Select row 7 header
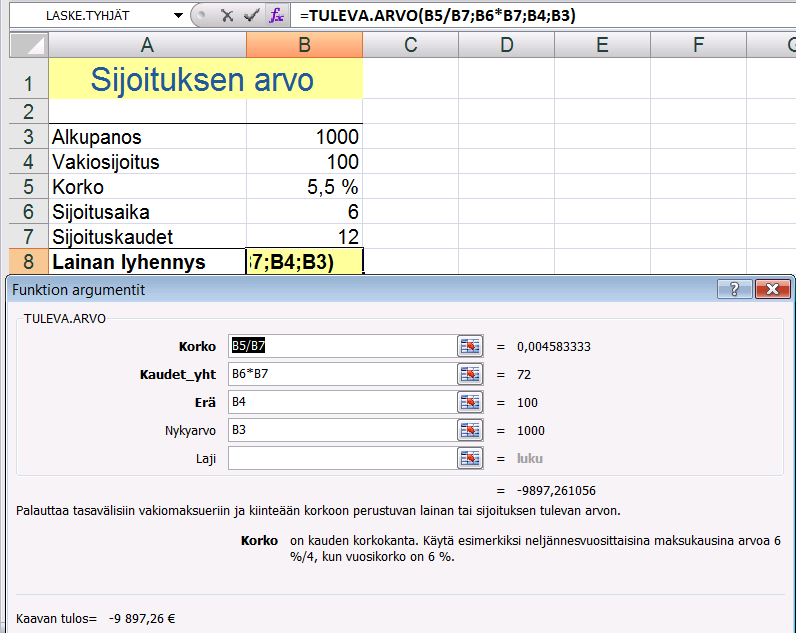Viewport: 796px width, 633px height. tap(29, 236)
